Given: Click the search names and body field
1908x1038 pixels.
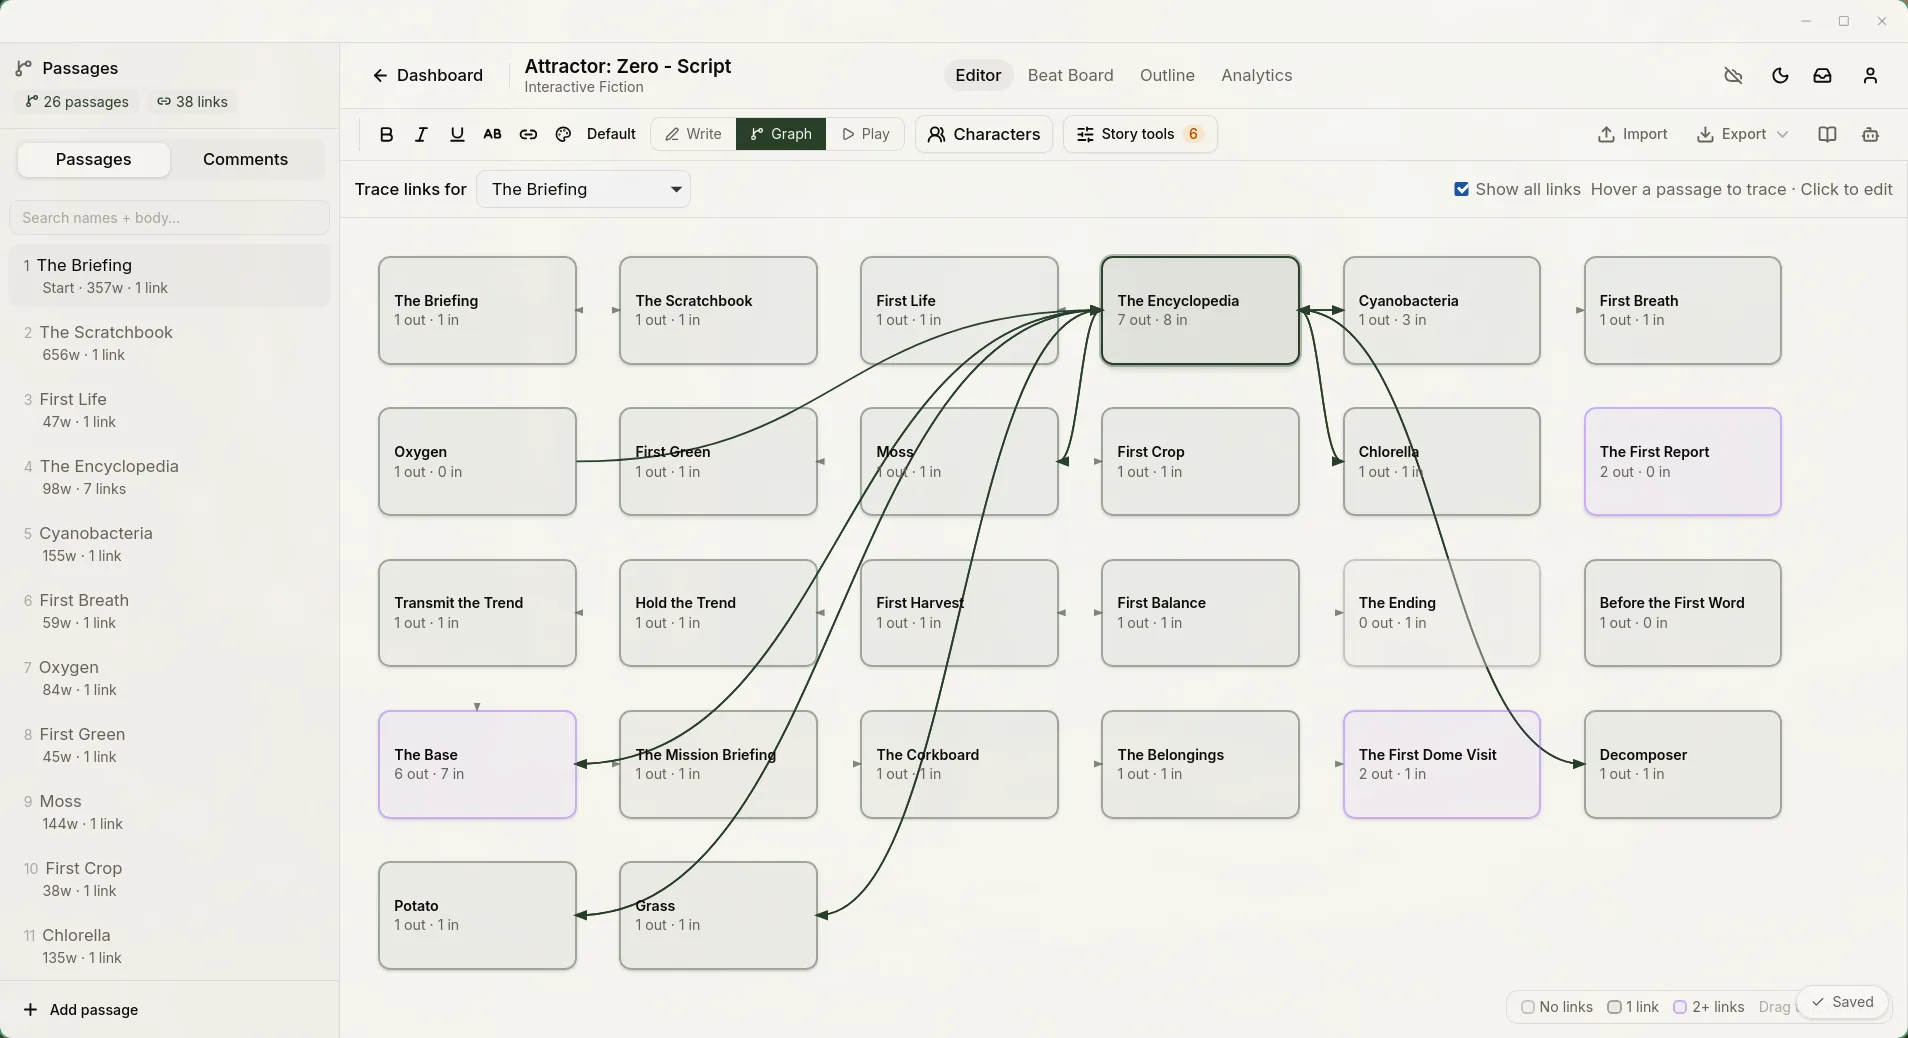Looking at the screenshot, I should coord(169,217).
